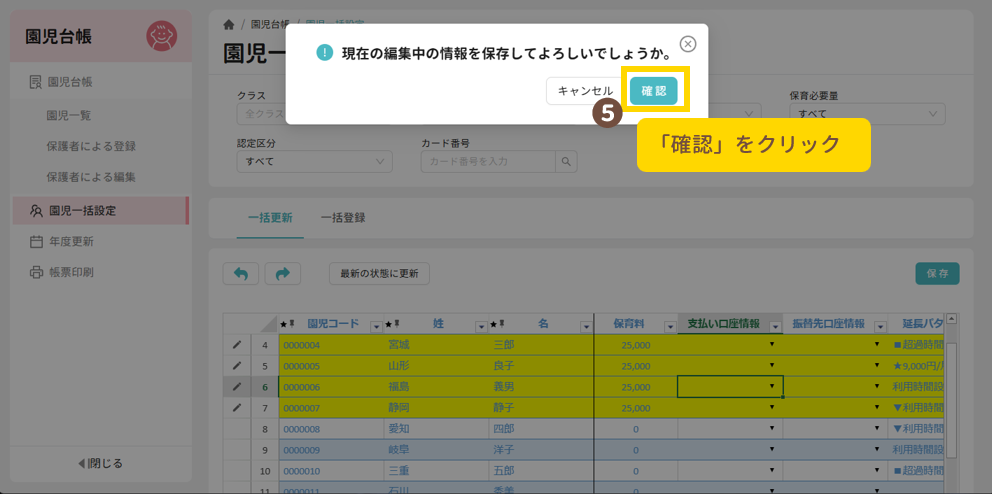Click the pencil edit icon for row 7
The height and width of the screenshot is (494, 992).
point(237,408)
